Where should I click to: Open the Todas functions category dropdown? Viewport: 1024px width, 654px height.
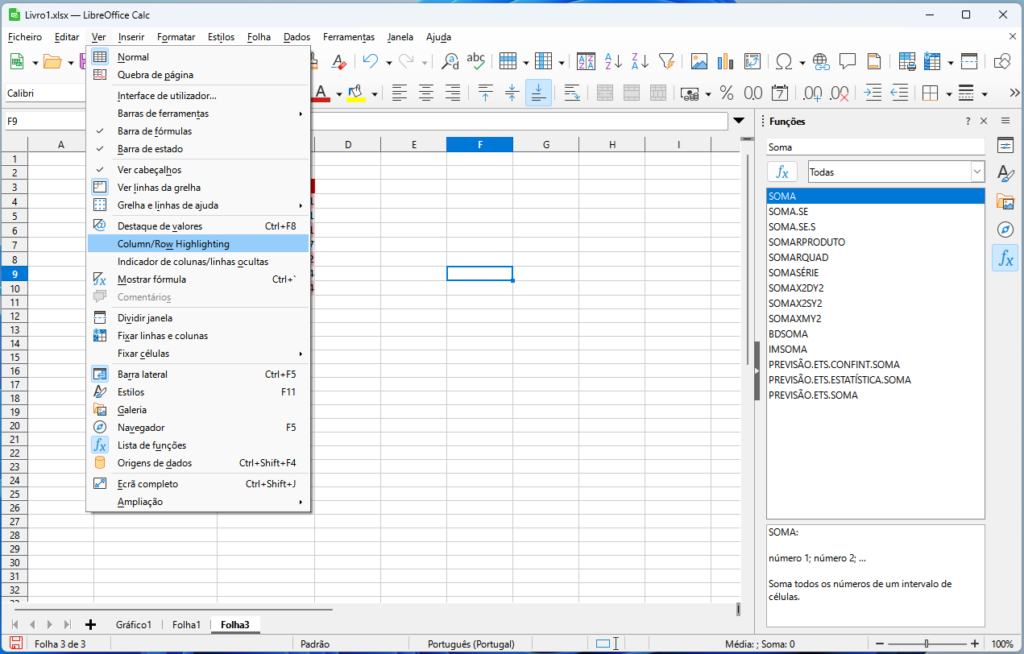point(894,171)
